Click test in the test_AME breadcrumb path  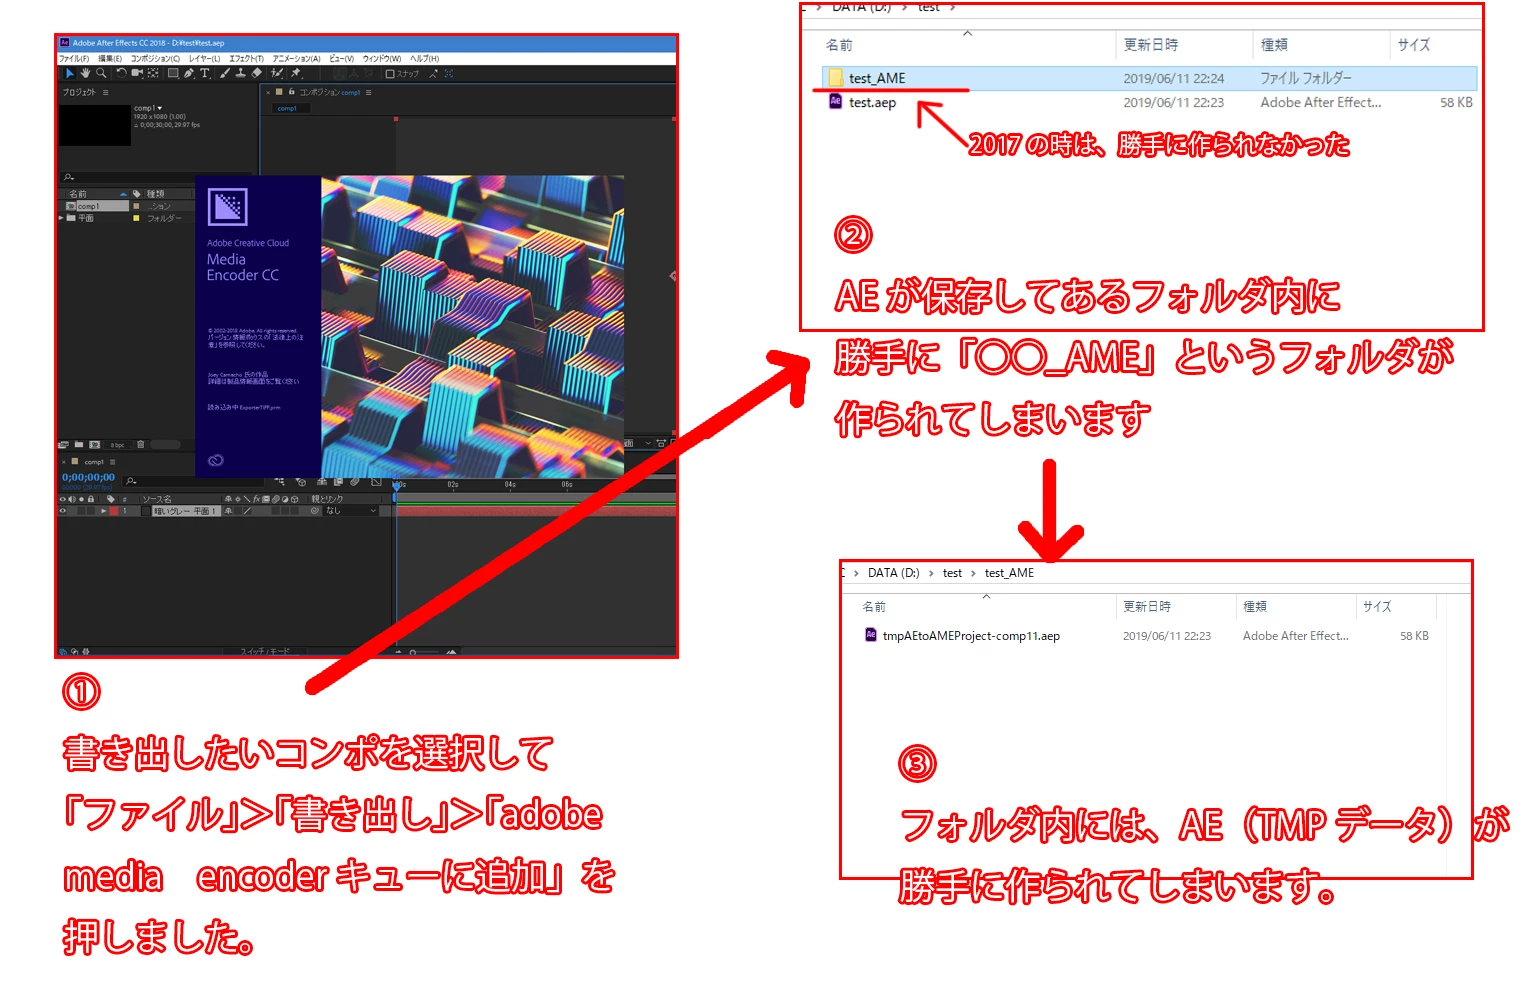(x=952, y=573)
